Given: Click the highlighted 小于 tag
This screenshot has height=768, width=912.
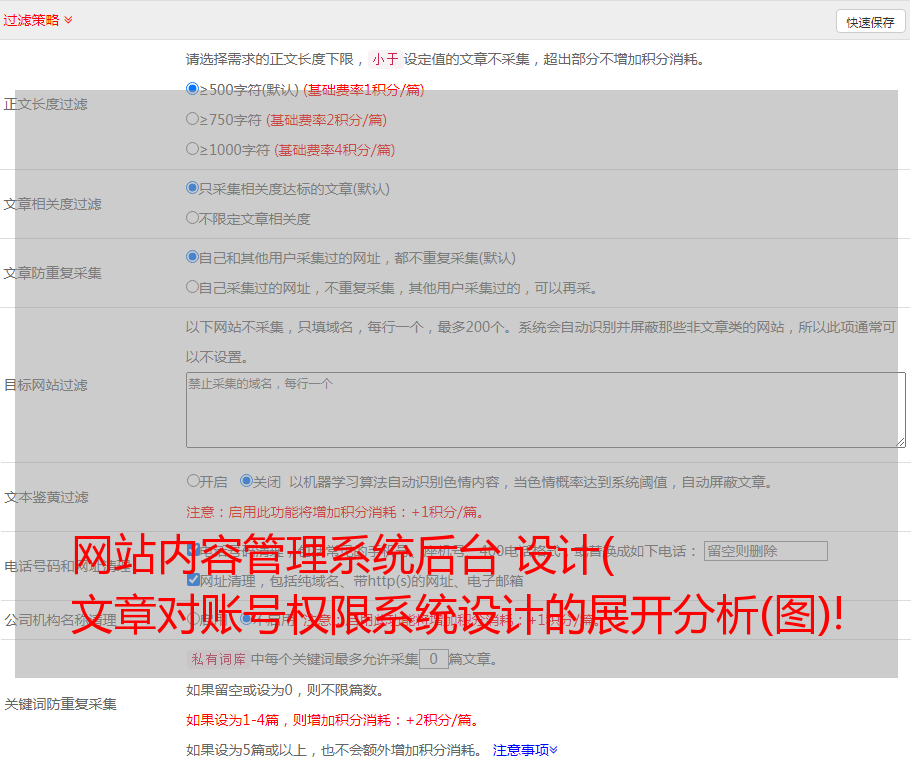Looking at the screenshot, I should point(385,59).
